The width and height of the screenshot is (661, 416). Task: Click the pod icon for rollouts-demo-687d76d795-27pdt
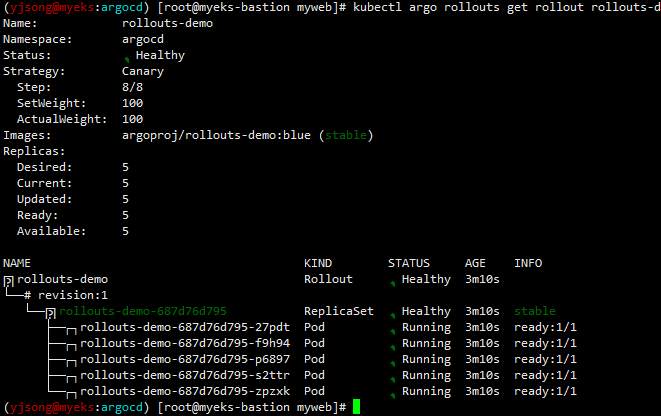coord(71,331)
